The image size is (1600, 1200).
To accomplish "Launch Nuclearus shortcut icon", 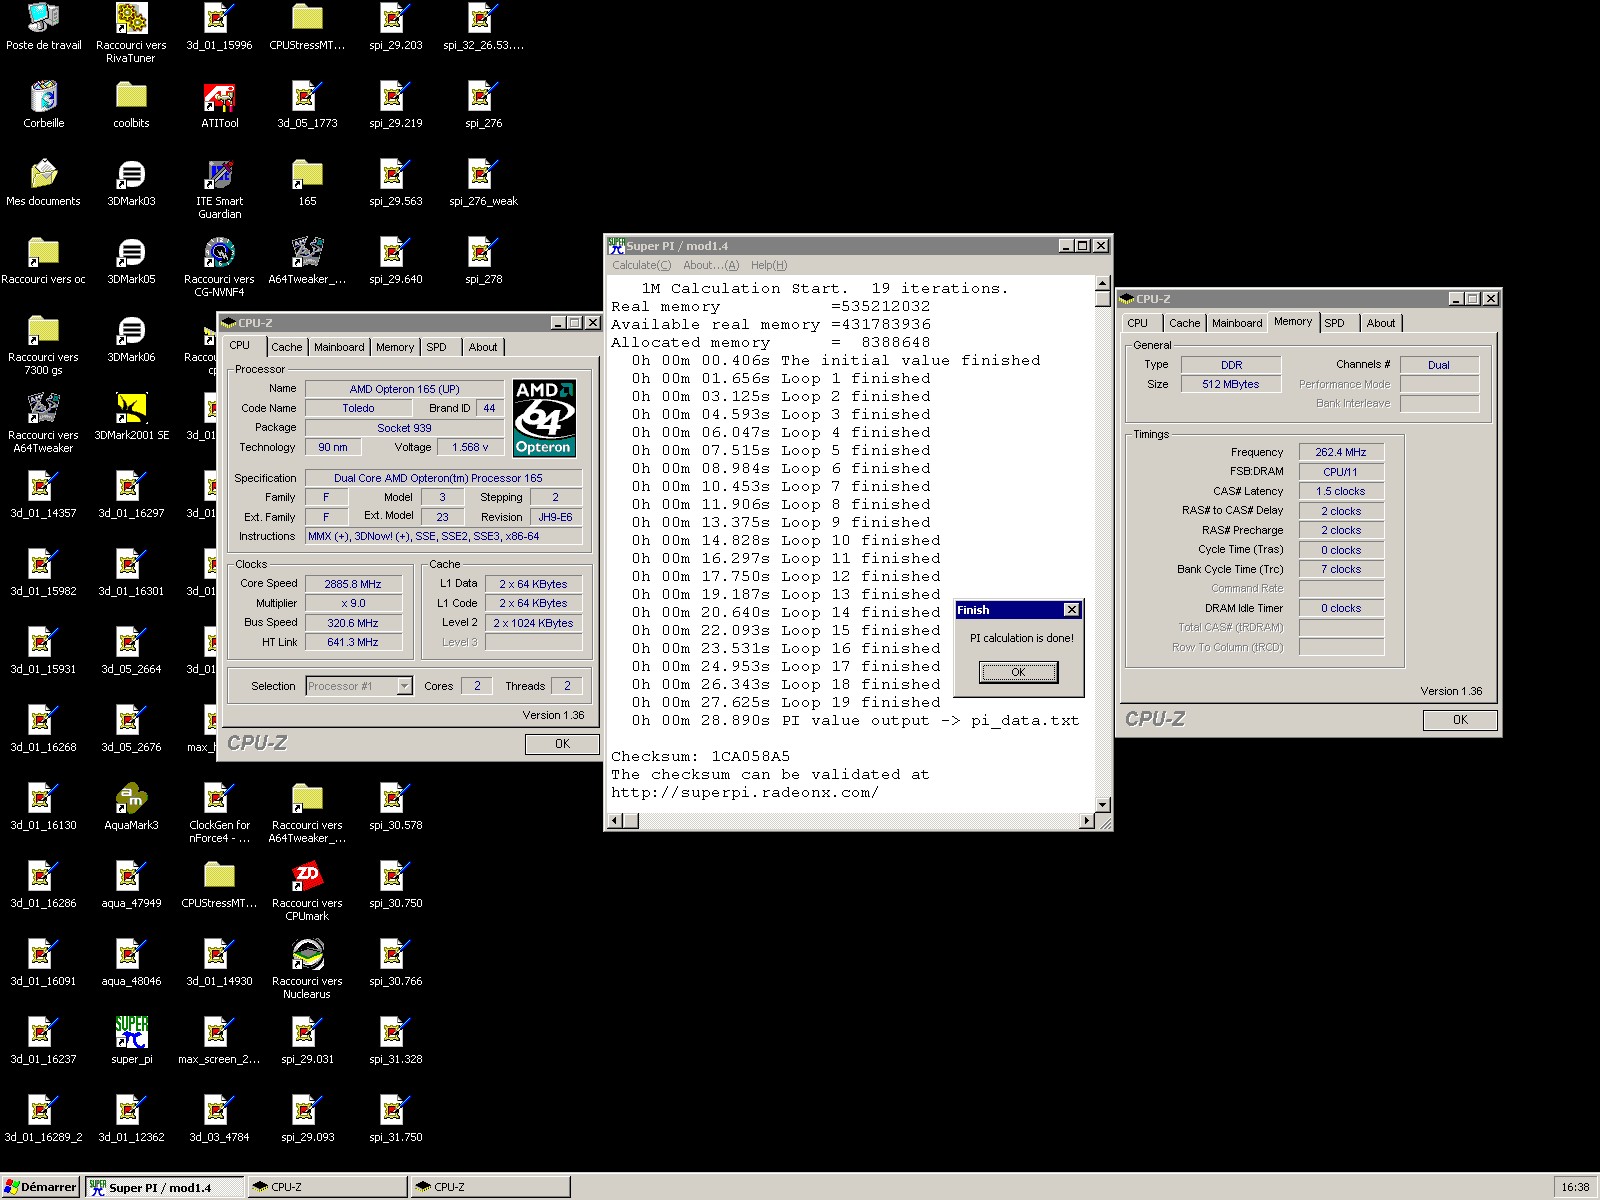I will pos(307,969).
